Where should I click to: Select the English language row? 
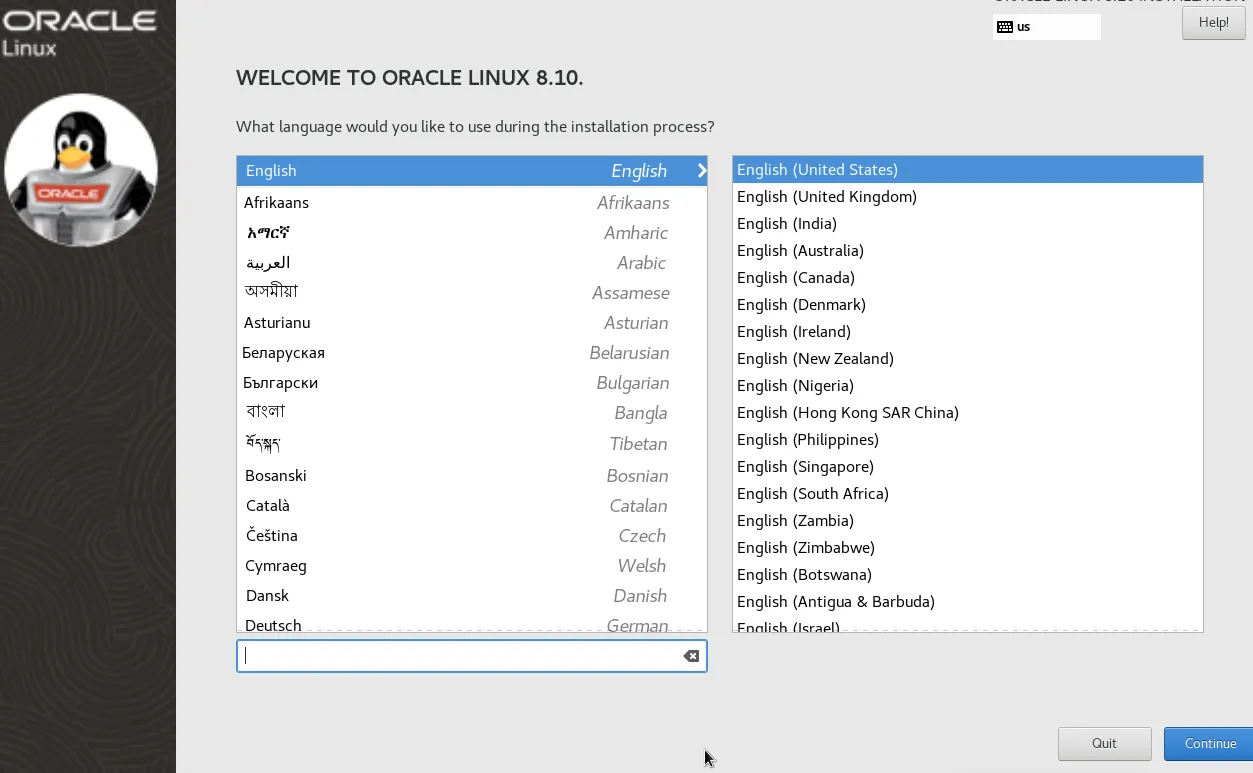(x=472, y=171)
